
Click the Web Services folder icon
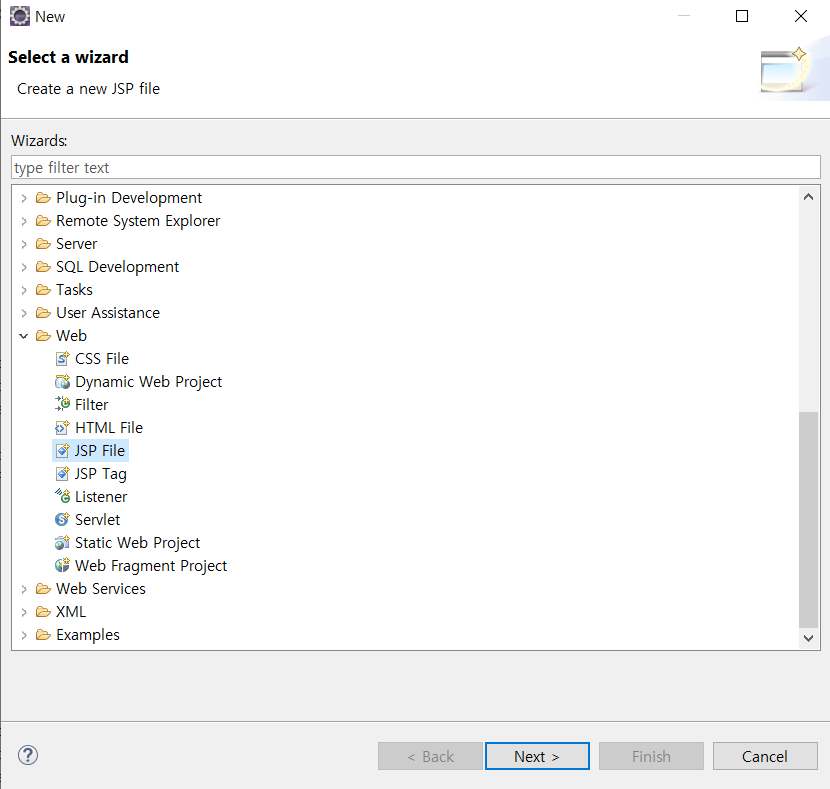(x=43, y=588)
